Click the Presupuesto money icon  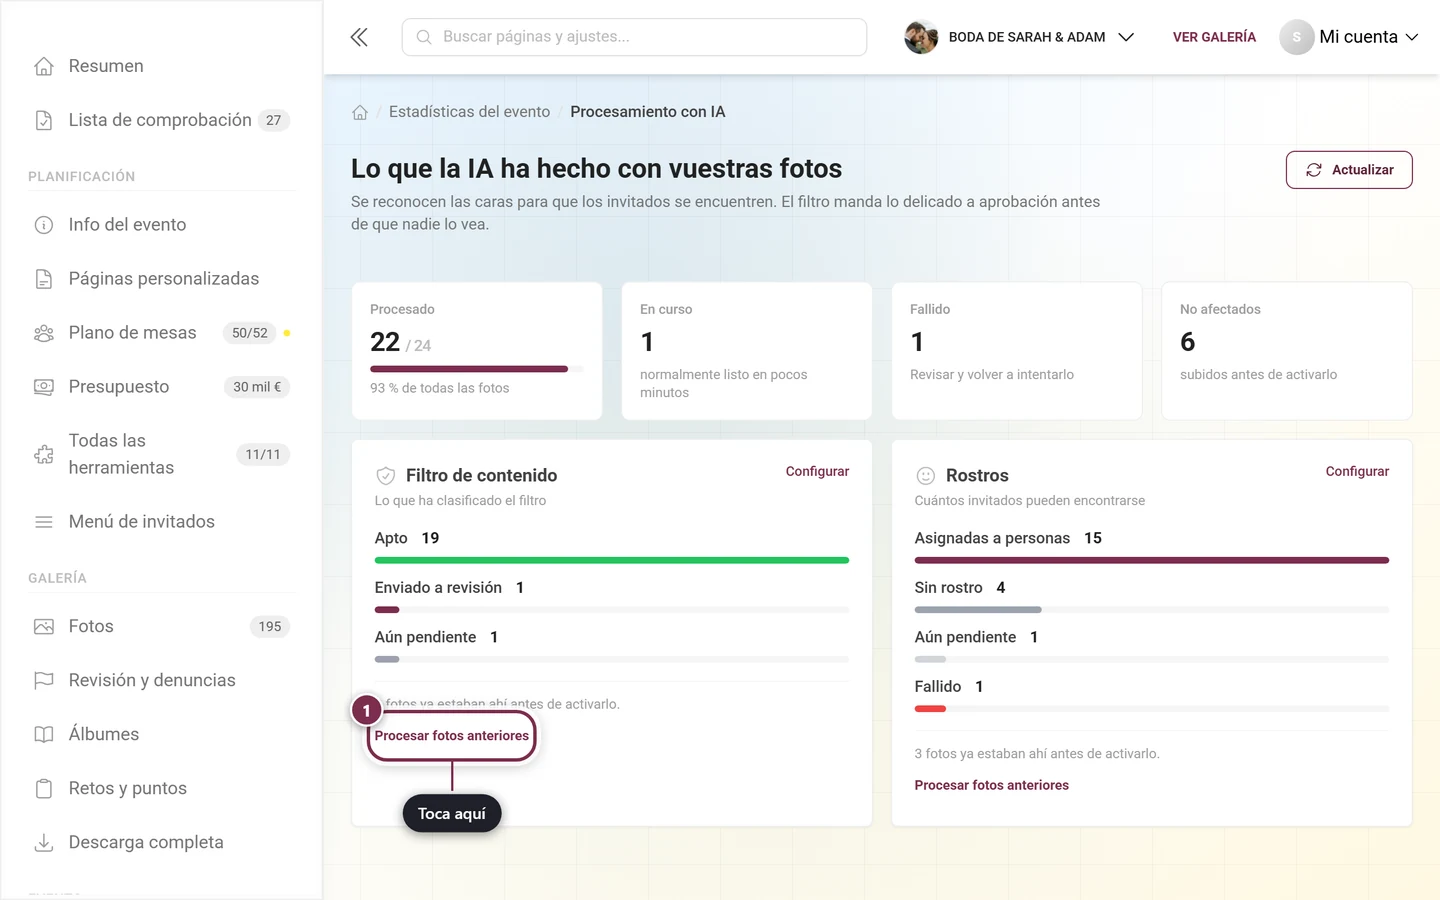tap(44, 387)
